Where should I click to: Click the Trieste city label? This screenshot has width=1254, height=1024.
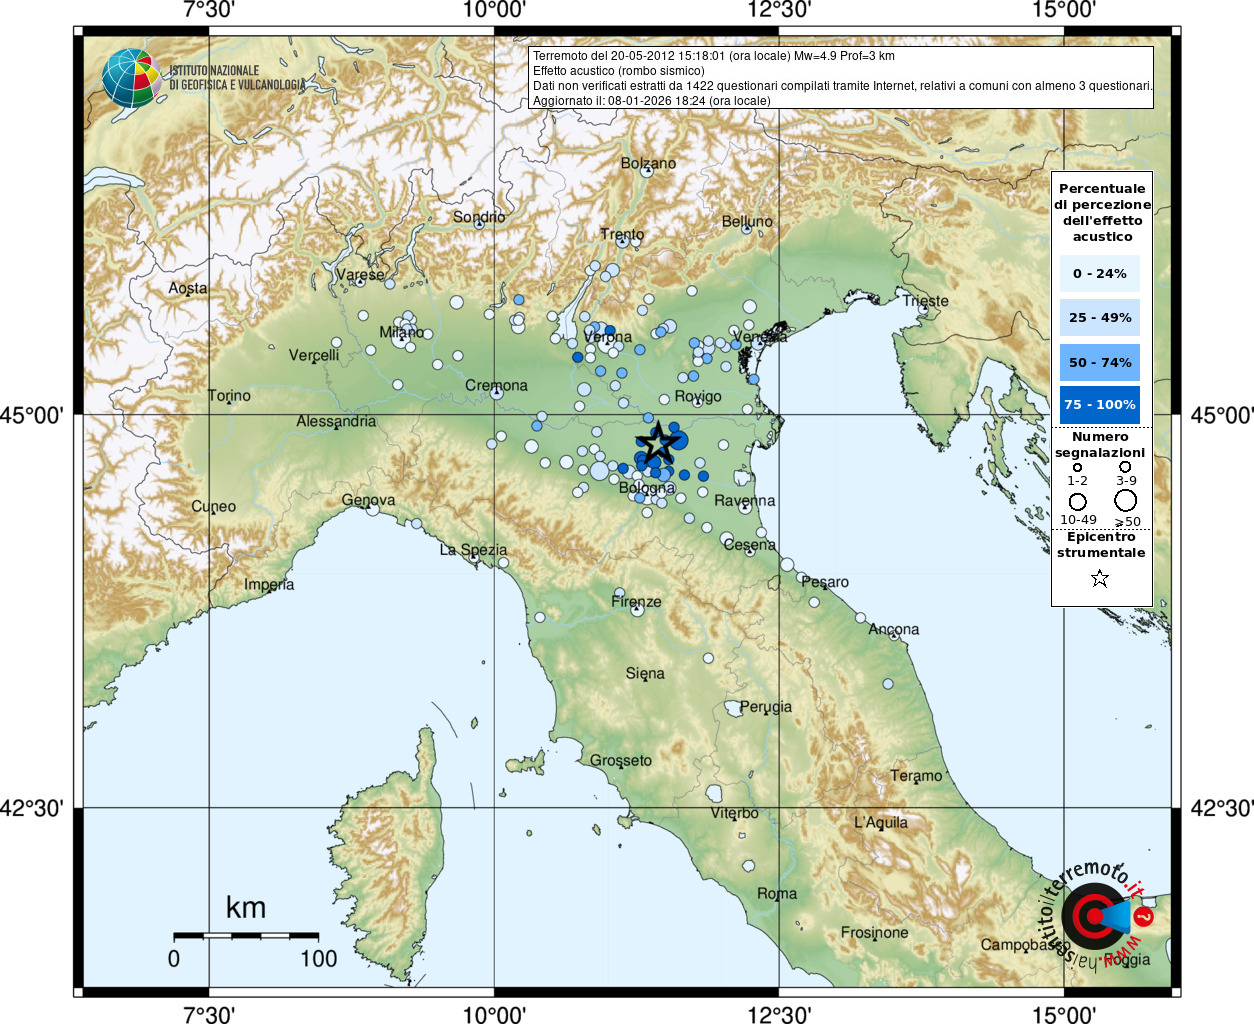pyautogui.click(x=925, y=300)
